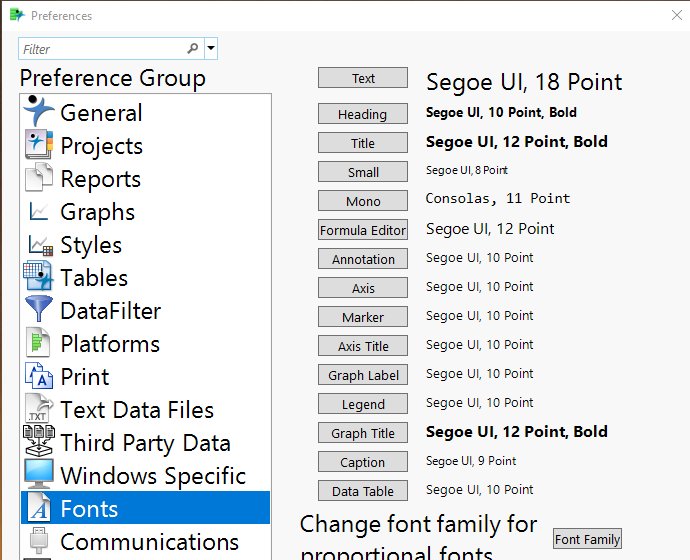The width and height of the screenshot is (690, 560).
Task: Set the Legend font
Action: pos(363,404)
